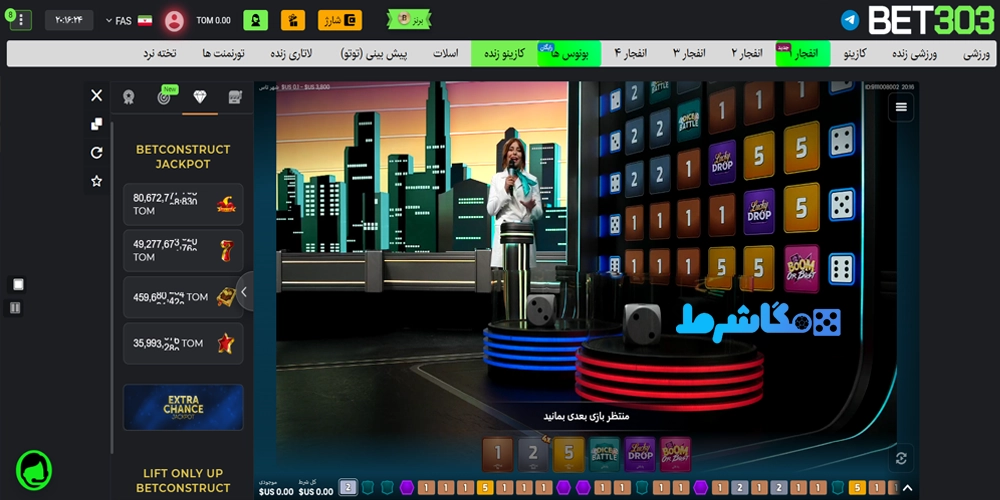
Task: Click the LIFT ONLY UP BETCONSTRUCT heading
Action: [x=183, y=480]
